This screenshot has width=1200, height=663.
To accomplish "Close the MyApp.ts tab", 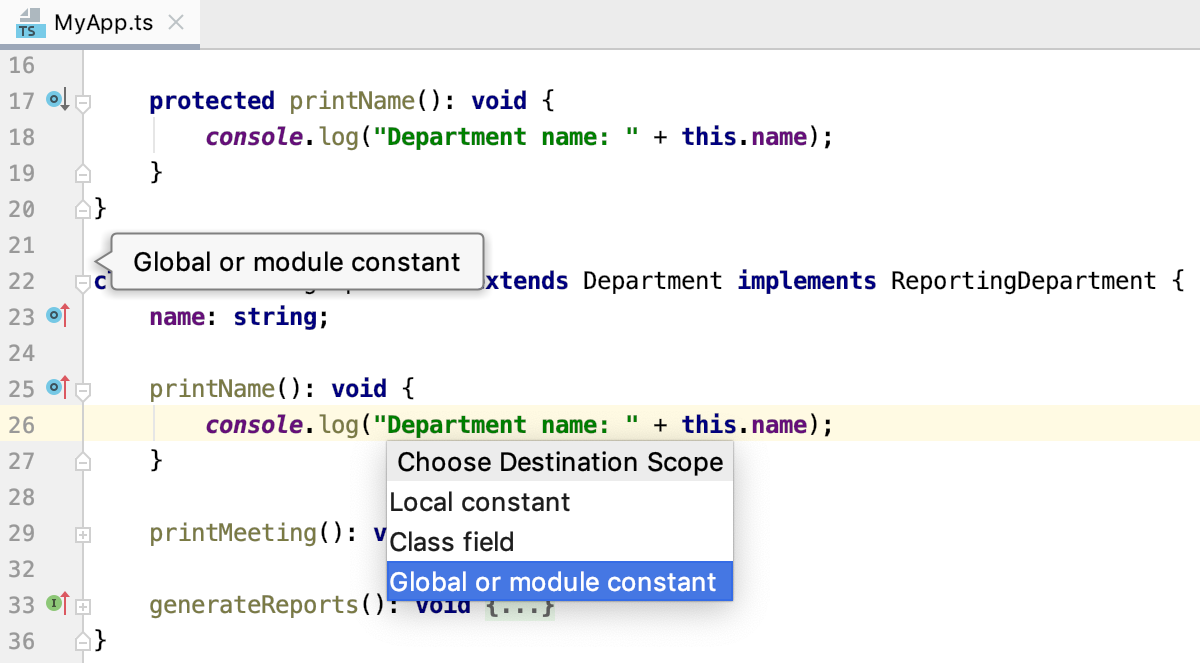I will (x=176, y=20).
